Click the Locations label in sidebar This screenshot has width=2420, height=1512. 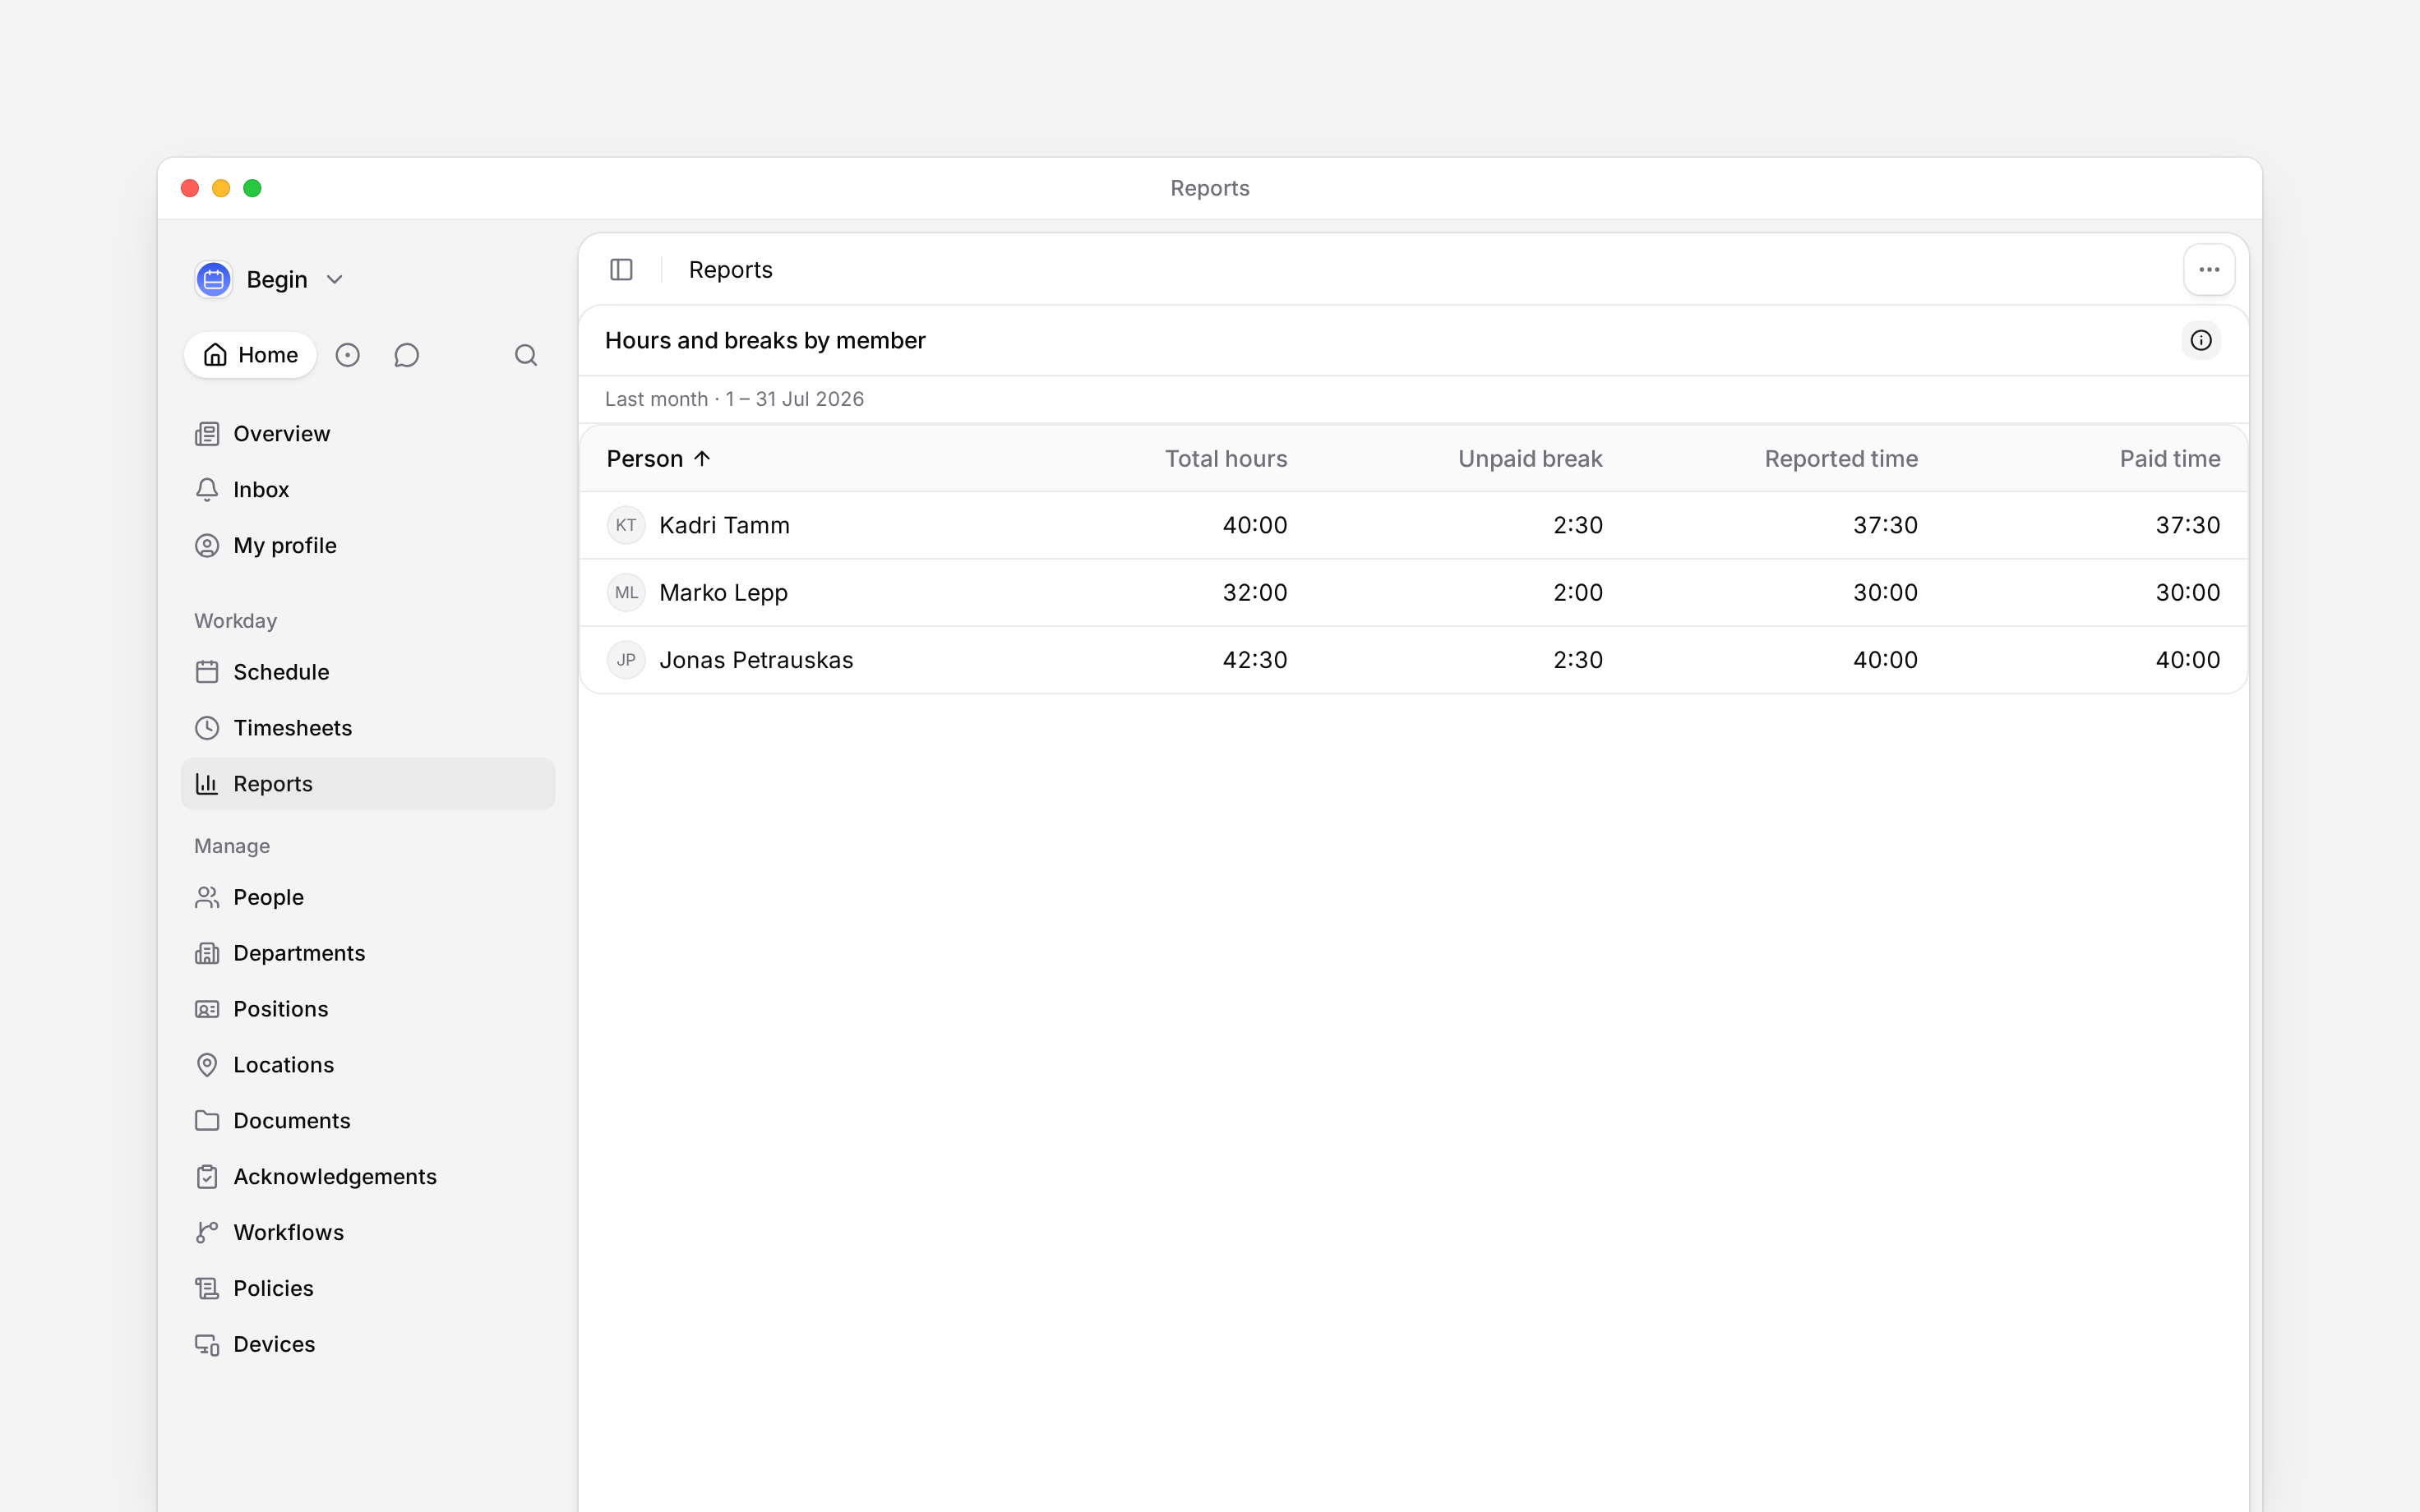coord(284,1065)
